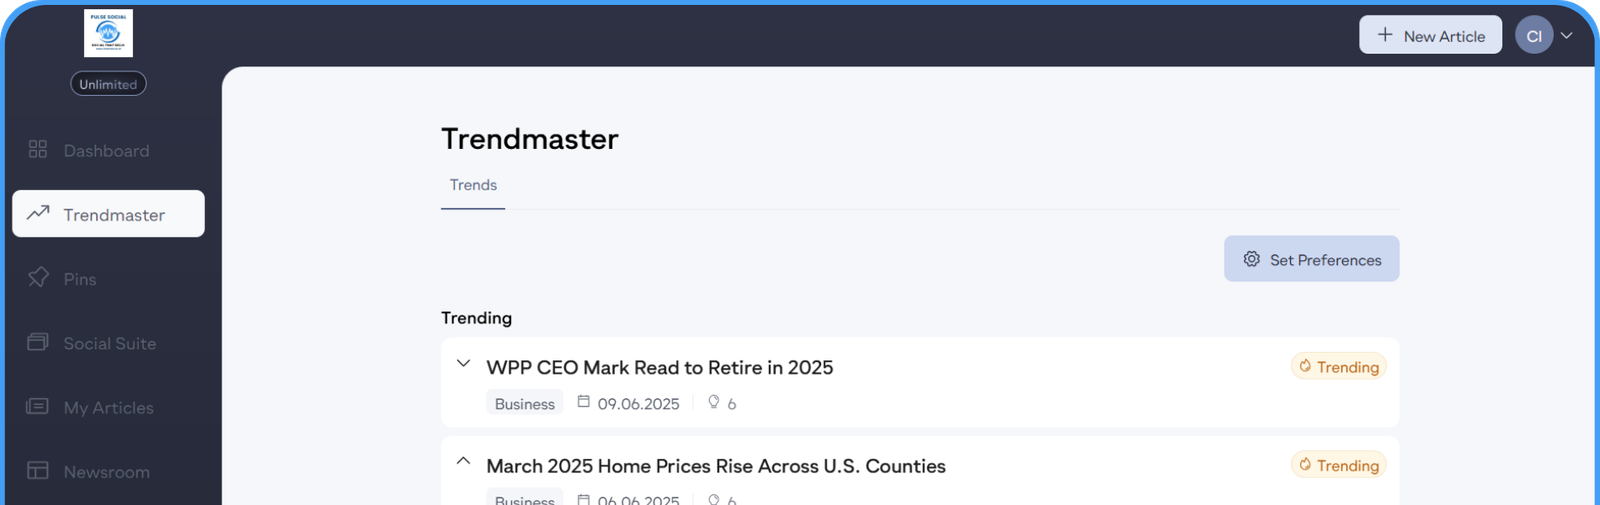Click the My Articles icon
1600x505 pixels.
tap(38, 406)
